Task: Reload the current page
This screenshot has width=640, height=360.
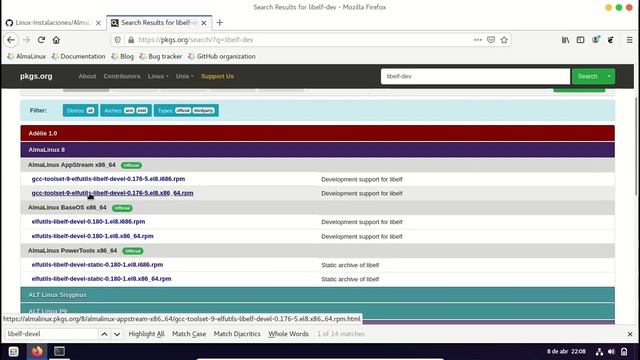Action: (41, 40)
